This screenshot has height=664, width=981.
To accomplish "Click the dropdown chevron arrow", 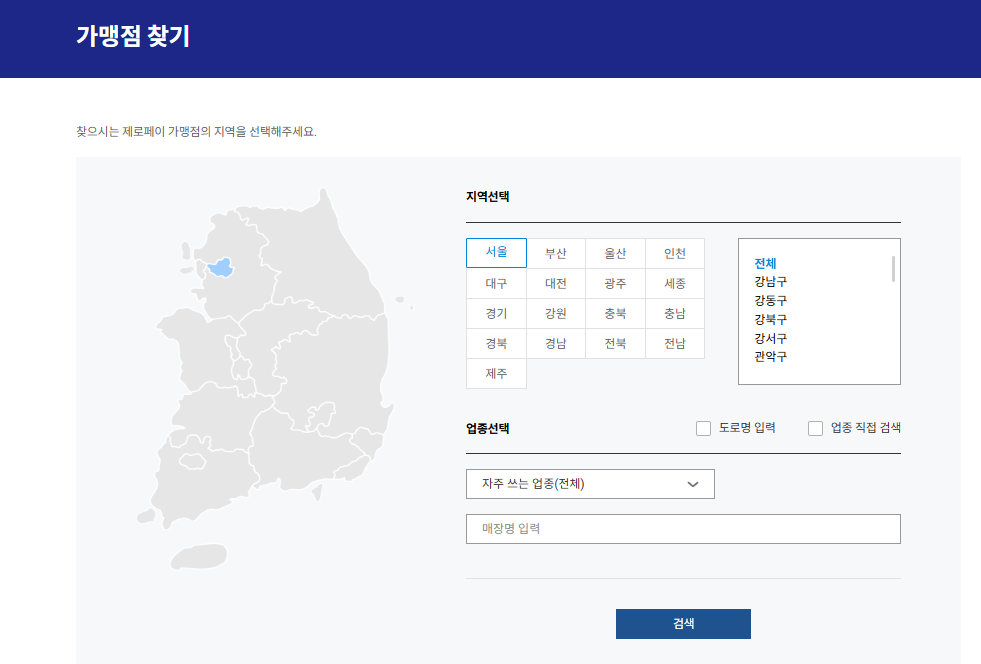I will pyautogui.click(x=693, y=484).
